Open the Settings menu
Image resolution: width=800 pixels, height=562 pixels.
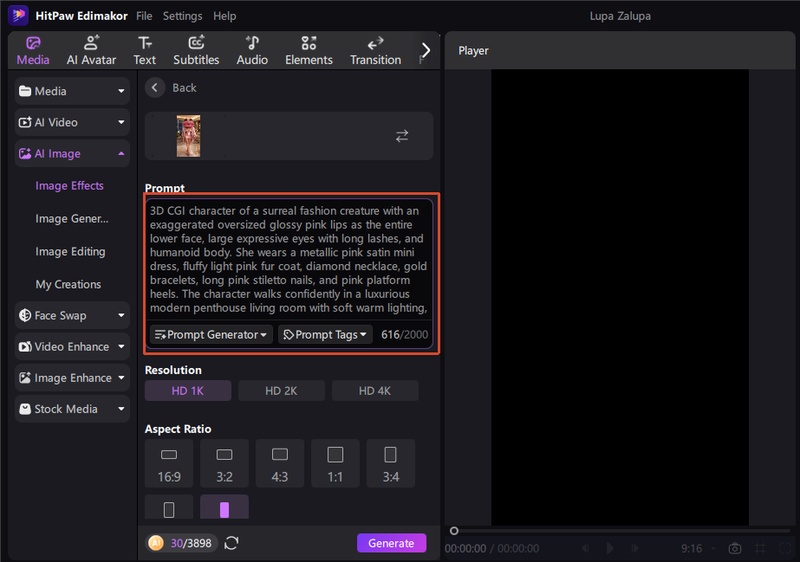click(x=182, y=16)
